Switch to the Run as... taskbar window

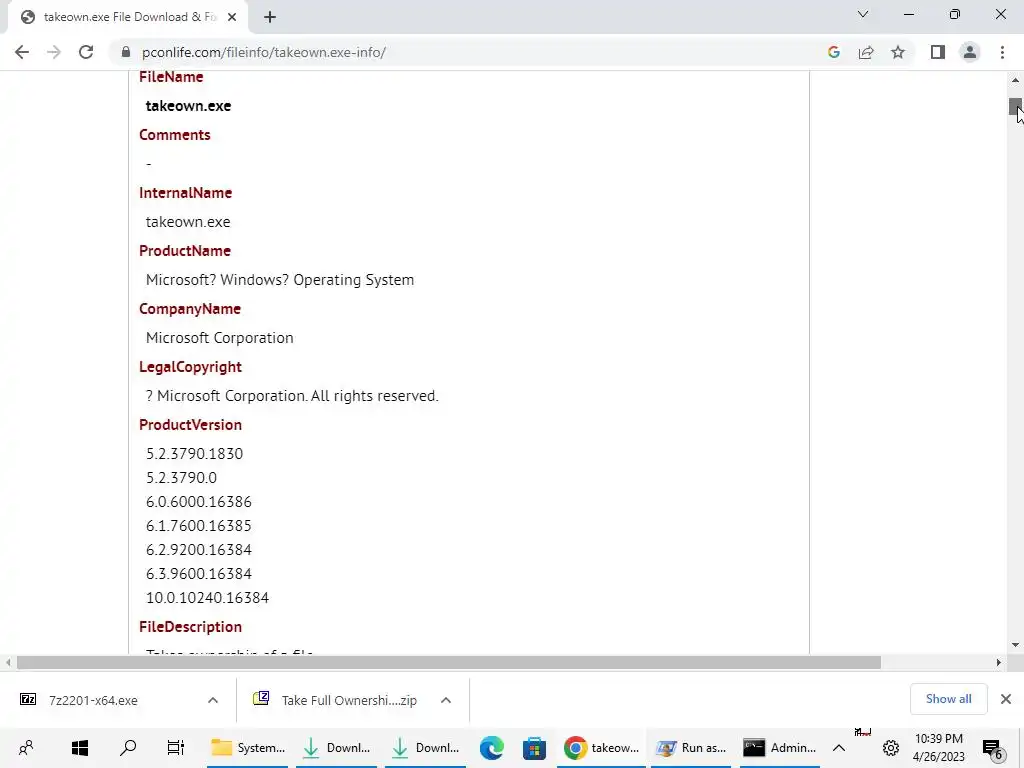point(691,748)
